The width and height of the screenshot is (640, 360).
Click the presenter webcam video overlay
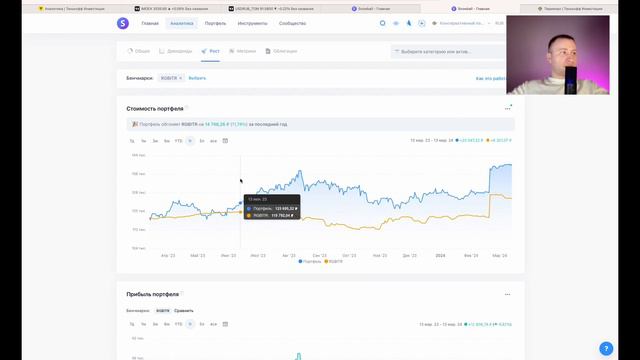click(558, 55)
